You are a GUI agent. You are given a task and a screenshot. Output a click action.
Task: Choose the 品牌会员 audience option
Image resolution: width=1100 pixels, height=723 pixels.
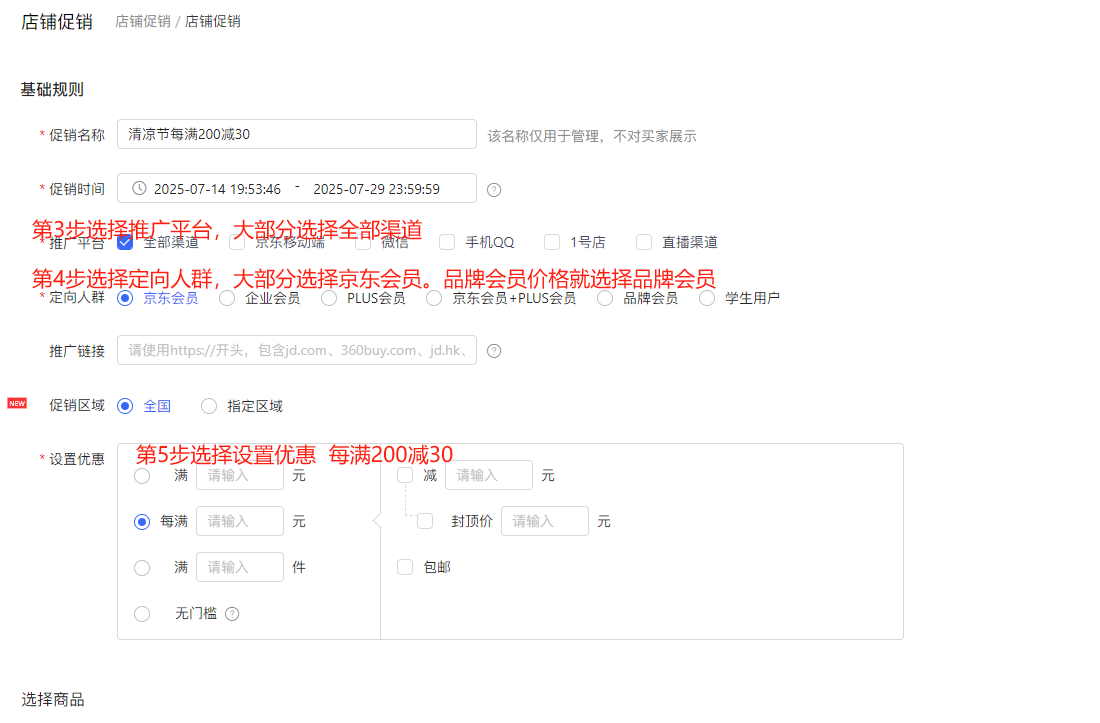[605, 298]
